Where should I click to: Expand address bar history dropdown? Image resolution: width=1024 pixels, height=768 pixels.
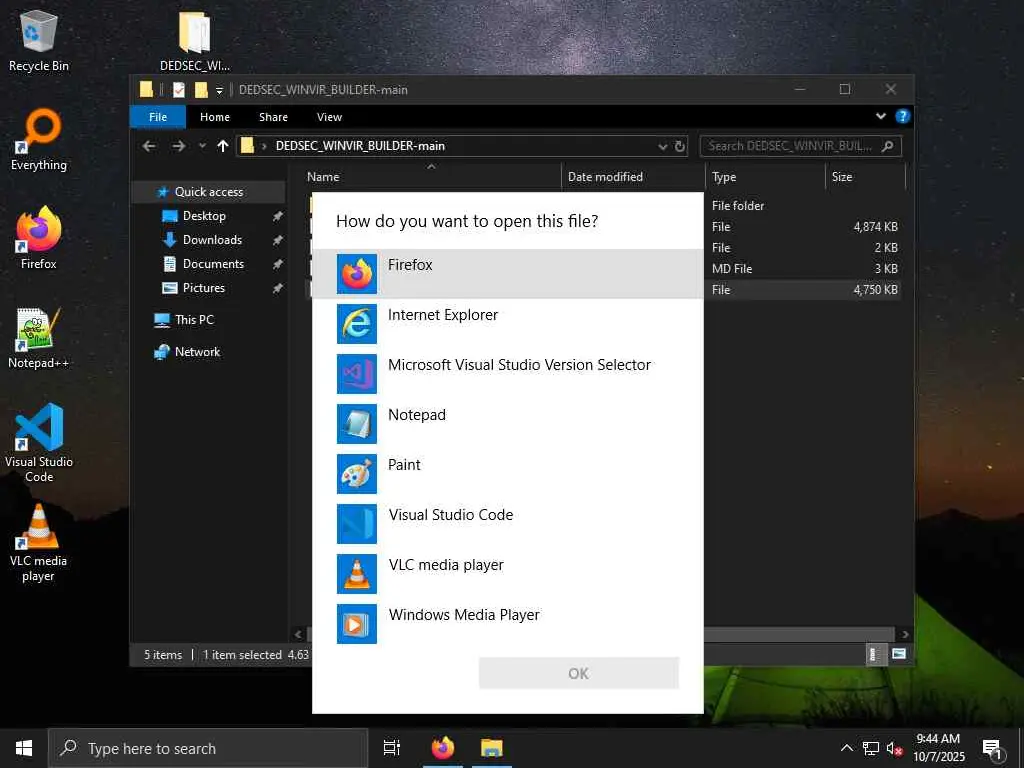pos(662,147)
